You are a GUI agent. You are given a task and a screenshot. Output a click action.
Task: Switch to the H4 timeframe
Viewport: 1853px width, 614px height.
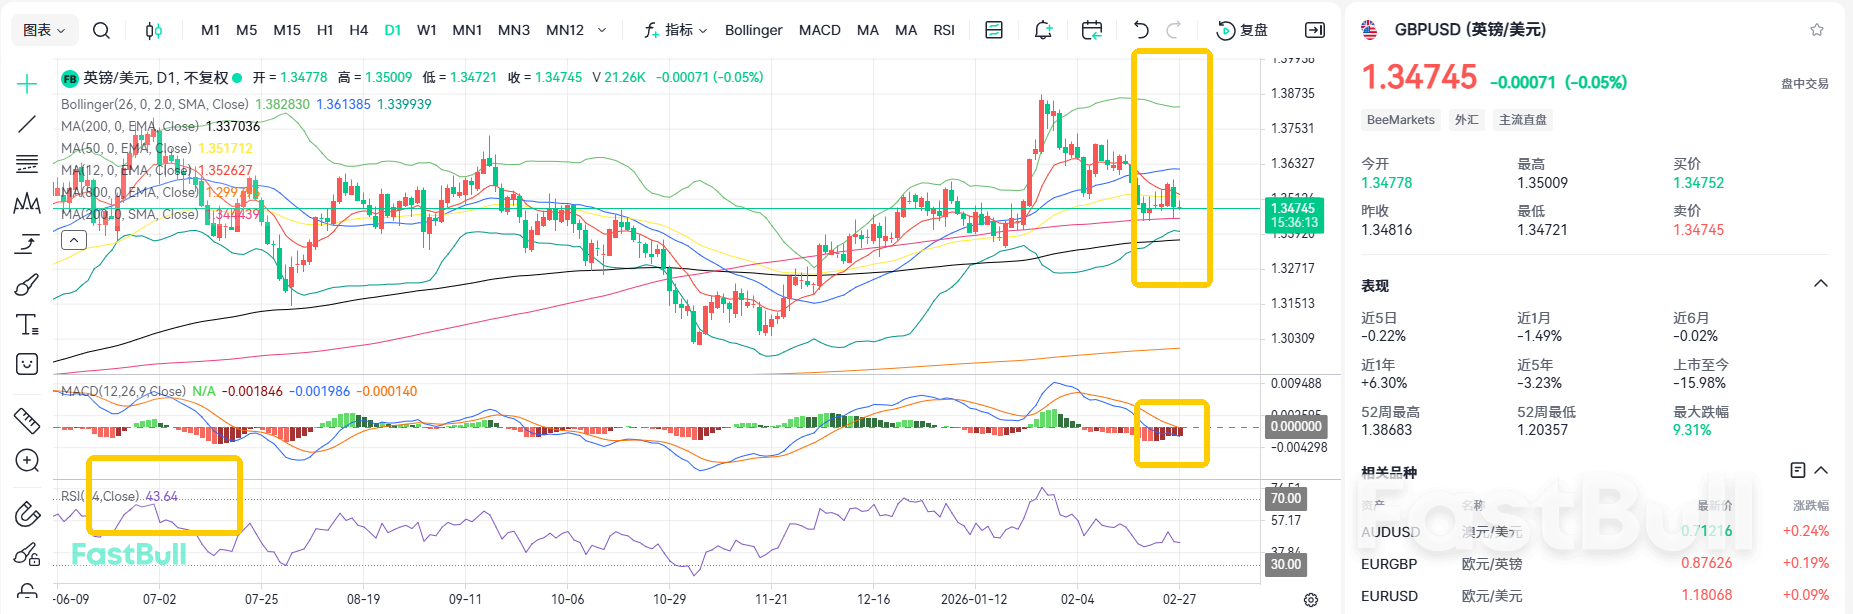tap(358, 30)
